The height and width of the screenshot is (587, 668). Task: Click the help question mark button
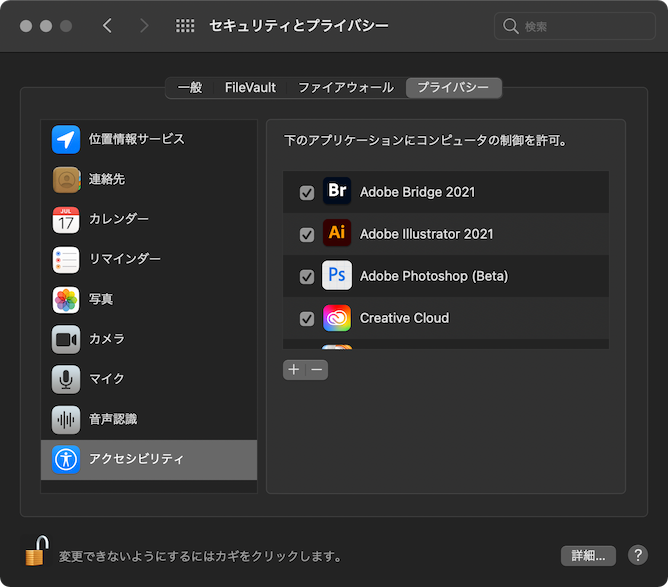pyautogui.click(x=638, y=555)
